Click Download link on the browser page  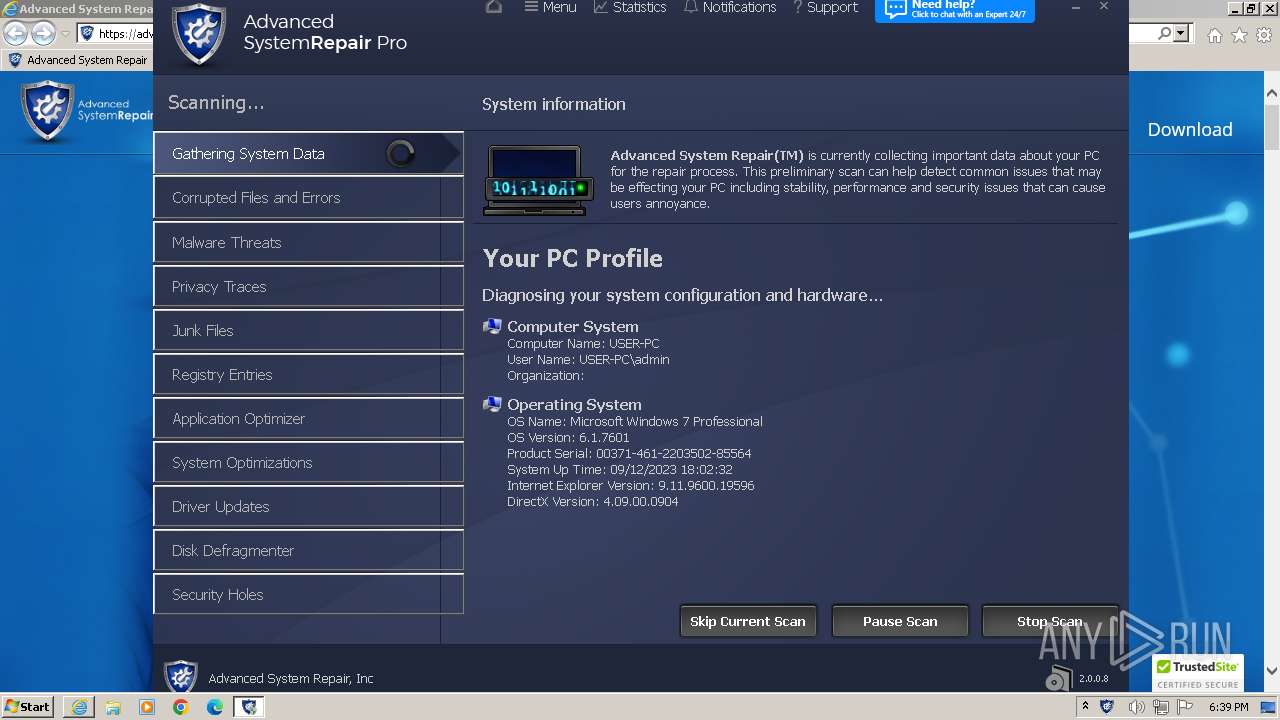click(1190, 129)
